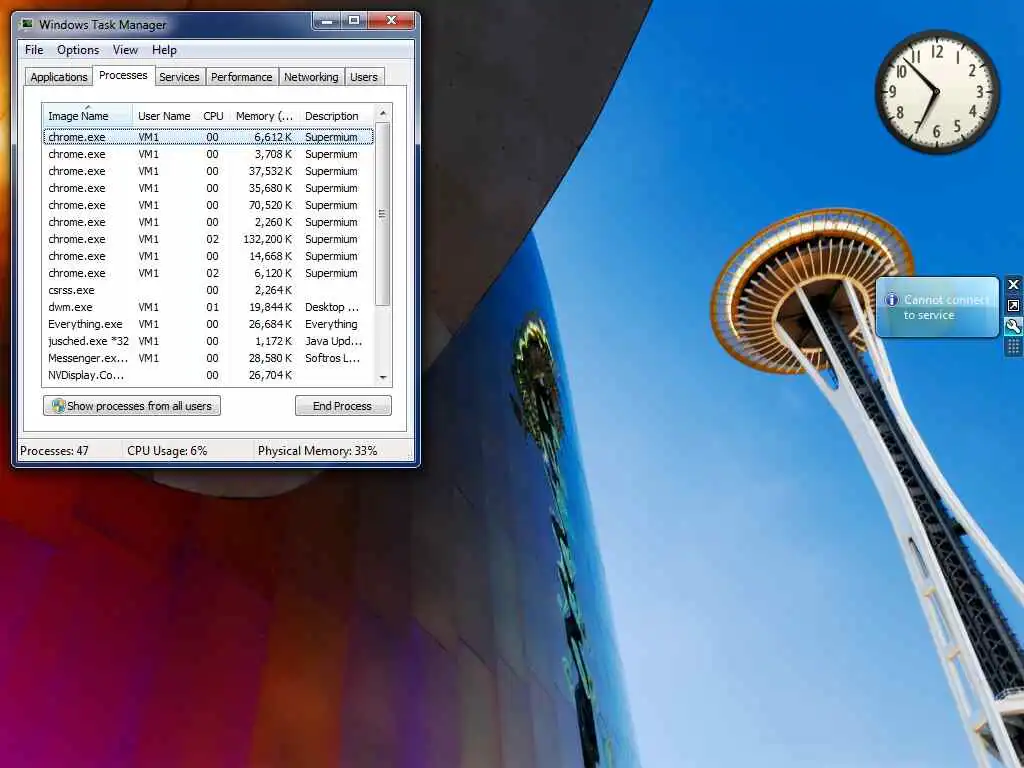Click the End Process button
Screen dimensions: 1024x768
[343, 406]
